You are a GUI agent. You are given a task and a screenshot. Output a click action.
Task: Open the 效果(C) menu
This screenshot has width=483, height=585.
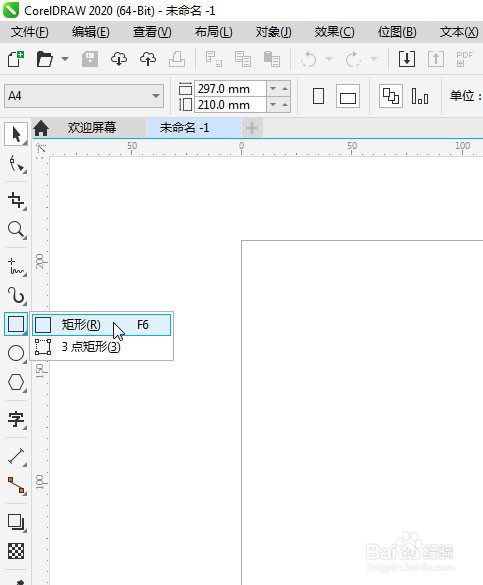[334, 32]
